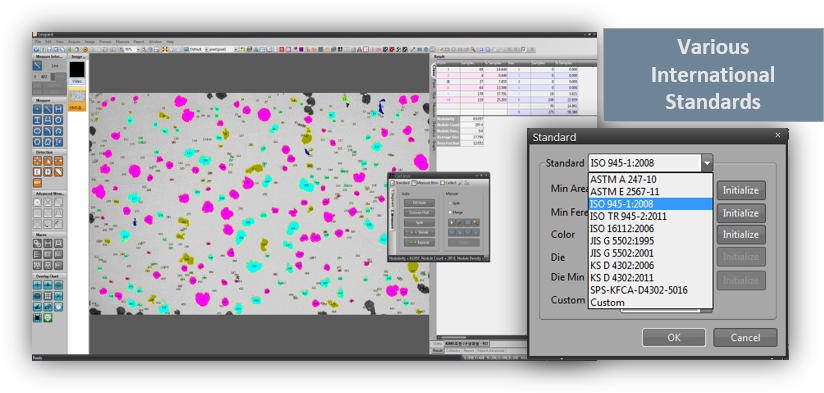Open the Measure menu
Viewport: 824px width, 393px height.
(x=122, y=42)
